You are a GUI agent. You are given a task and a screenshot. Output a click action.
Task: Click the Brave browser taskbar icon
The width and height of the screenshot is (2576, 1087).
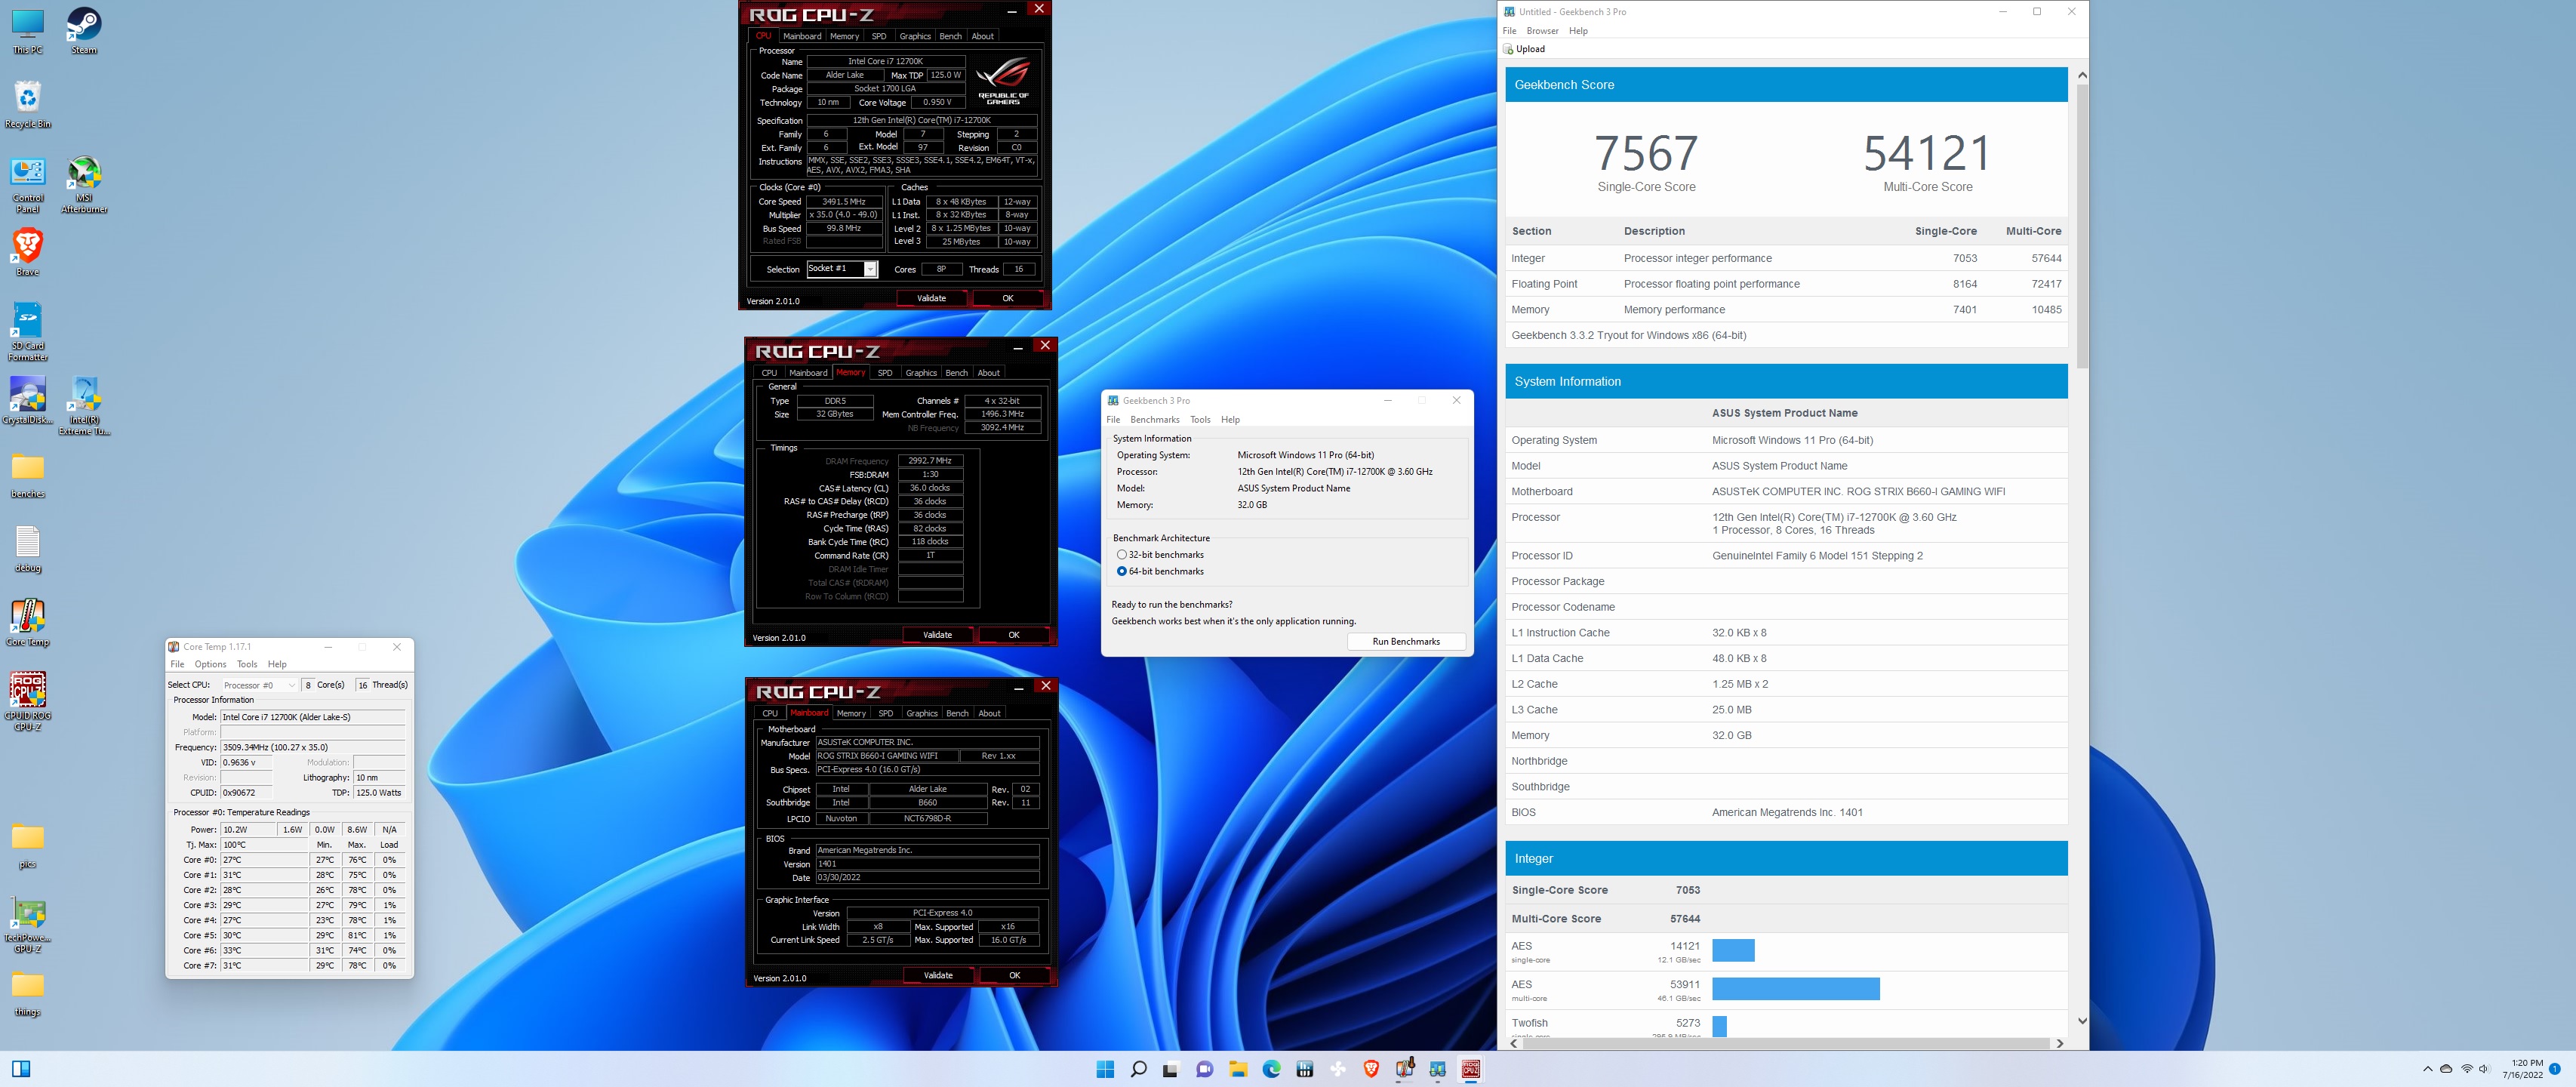pos(1371,1069)
